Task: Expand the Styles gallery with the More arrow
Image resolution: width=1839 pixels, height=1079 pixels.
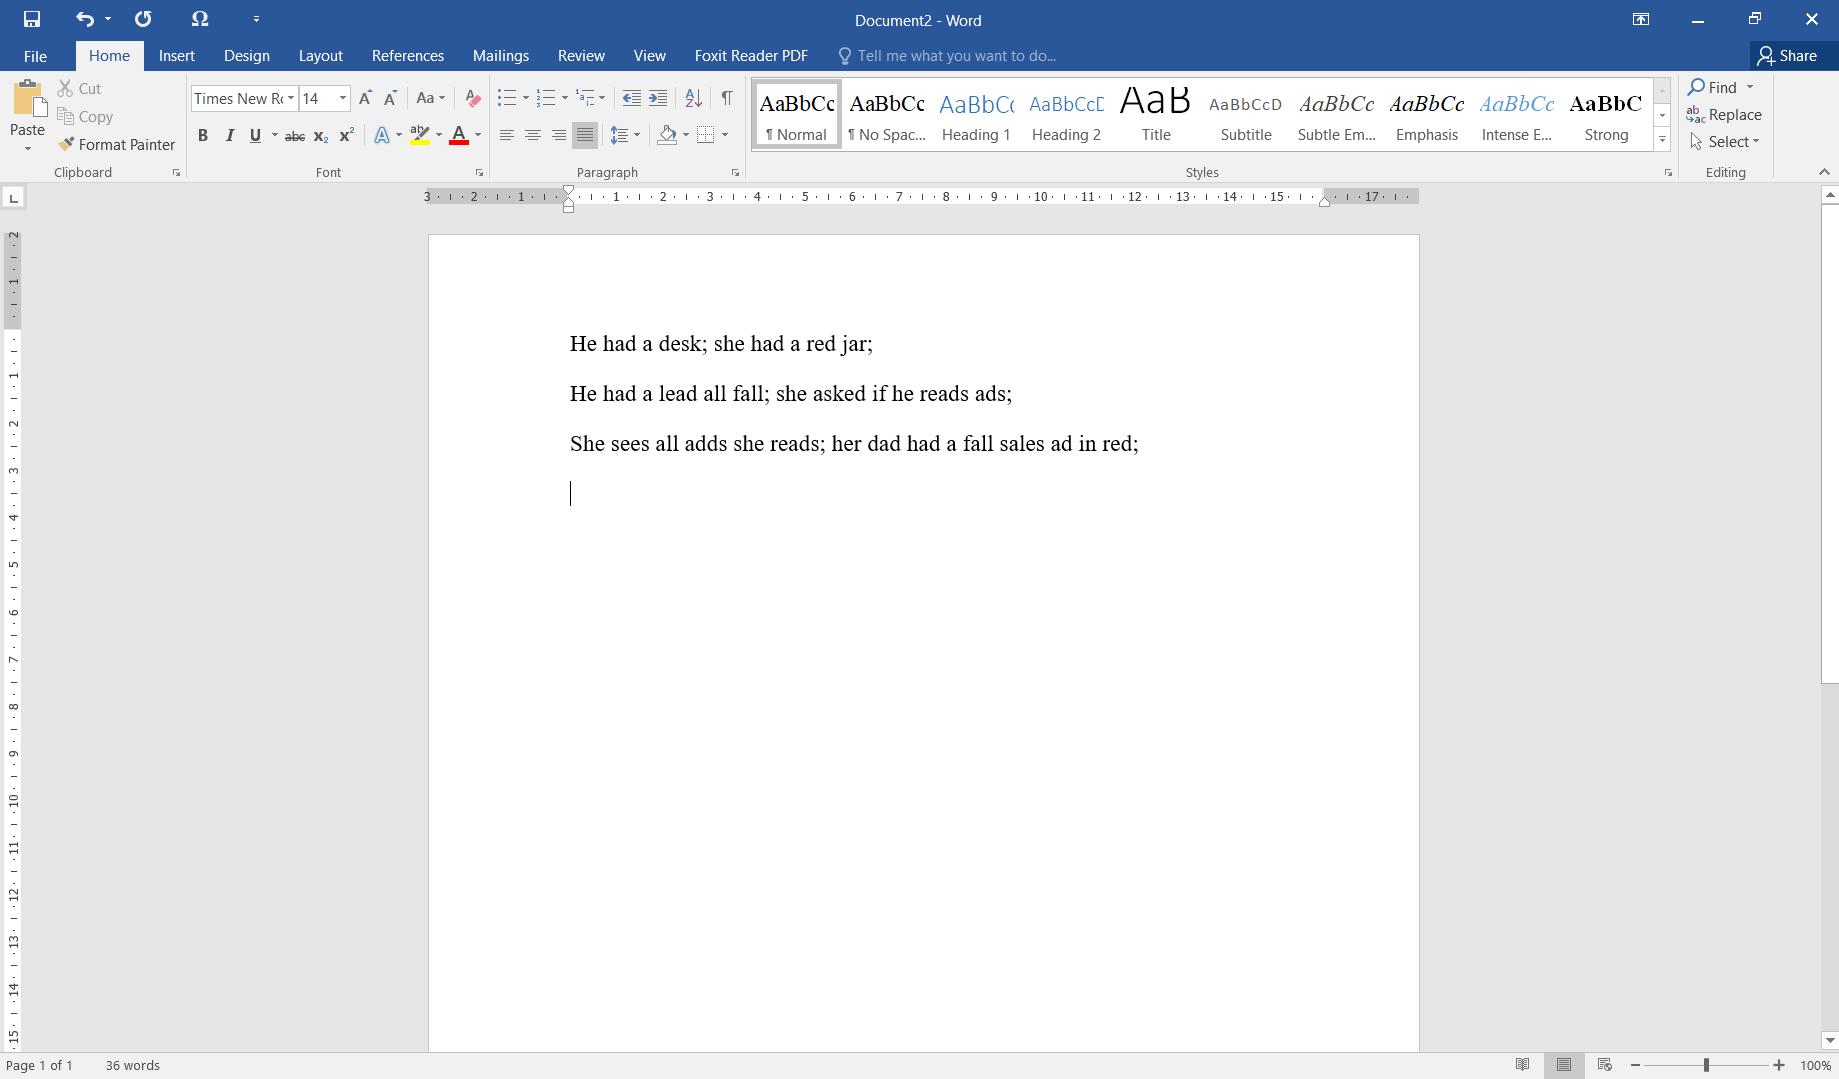Action: pyautogui.click(x=1662, y=140)
